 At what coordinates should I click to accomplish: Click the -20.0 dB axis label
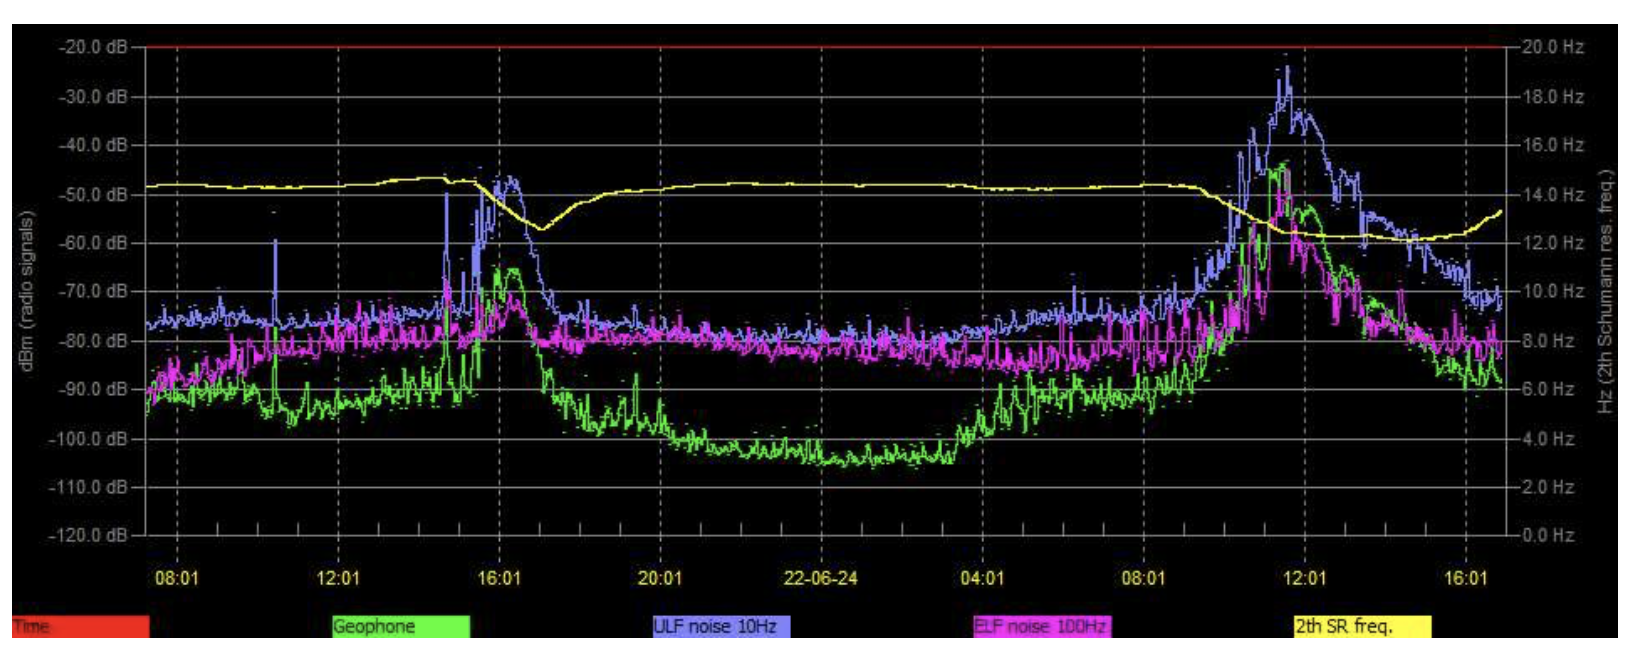pyautogui.click(x=94, y=47)
